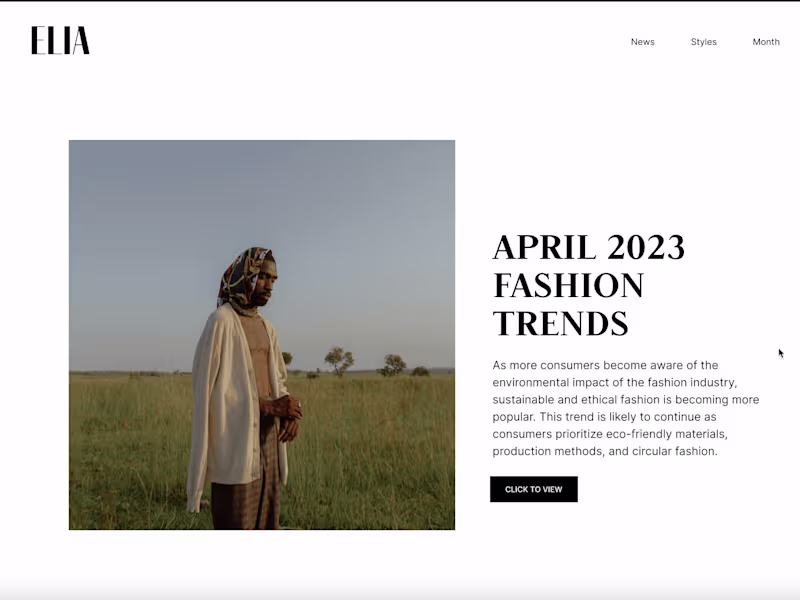Click the man's face in the photo

264,286
